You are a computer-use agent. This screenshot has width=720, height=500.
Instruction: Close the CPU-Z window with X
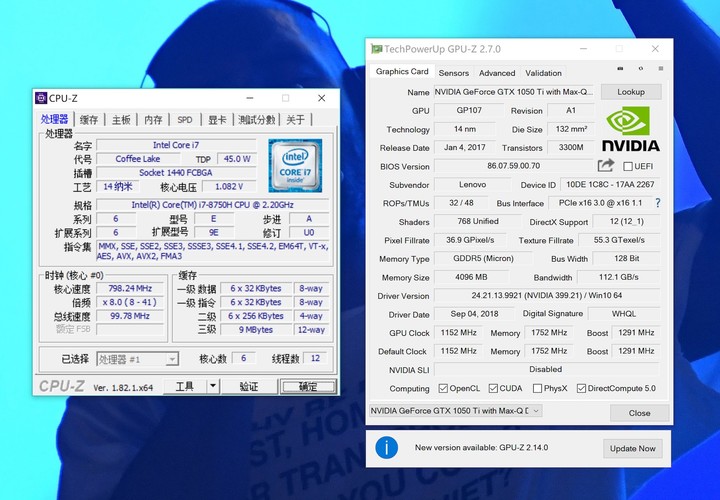tap(322, 98)
